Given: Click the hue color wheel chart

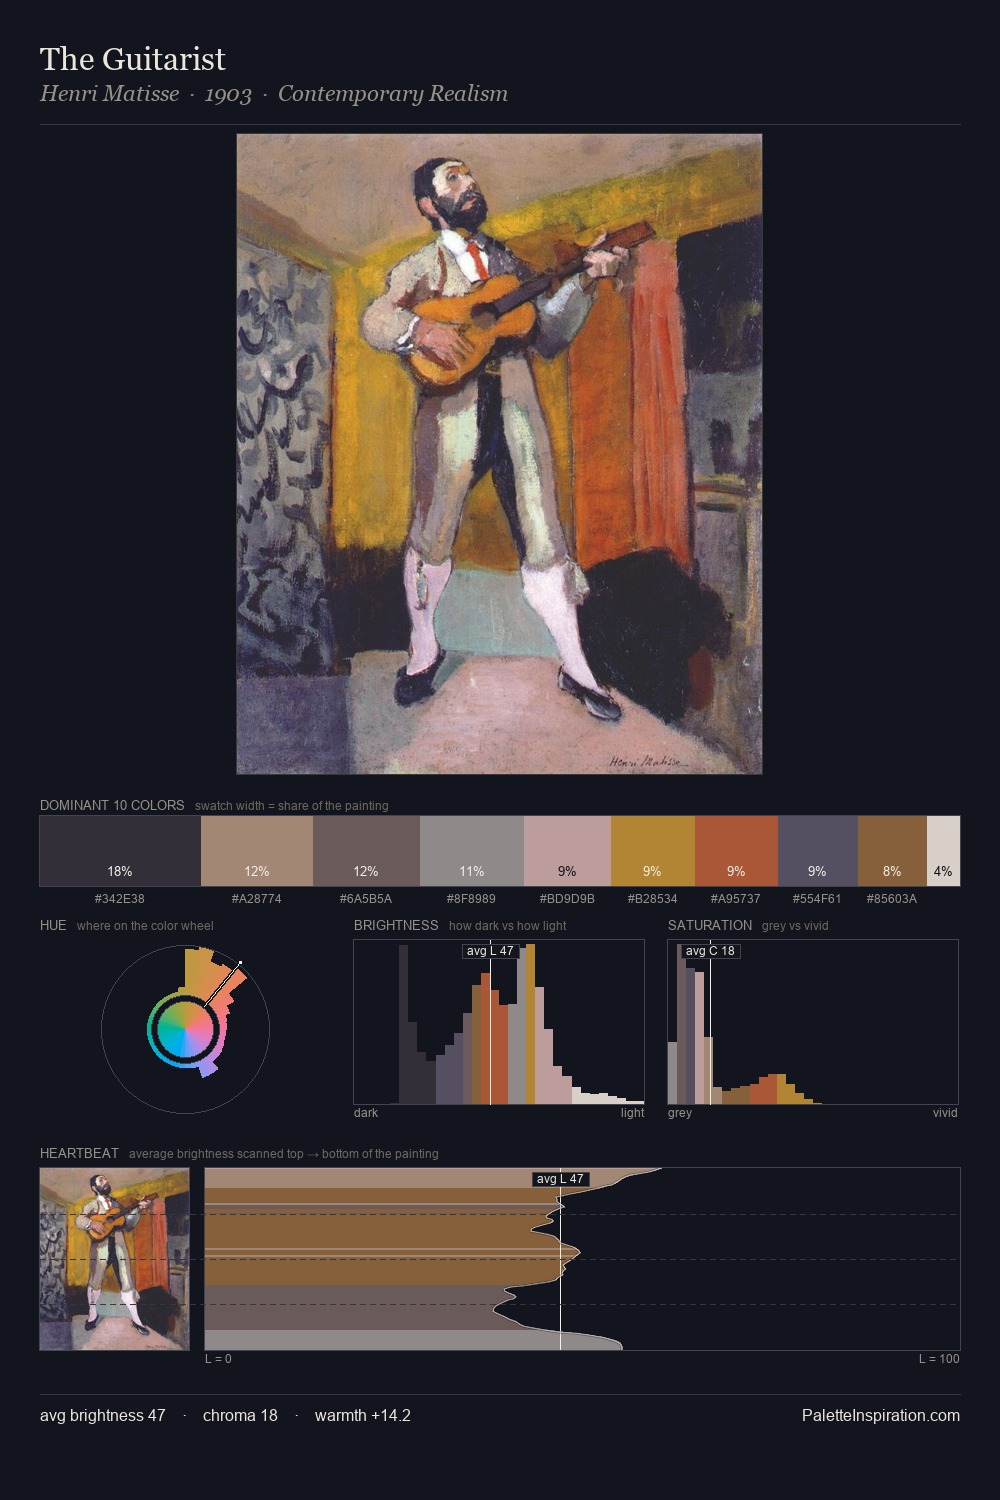Looking at the screenshot, I should tap(185, 1028).
